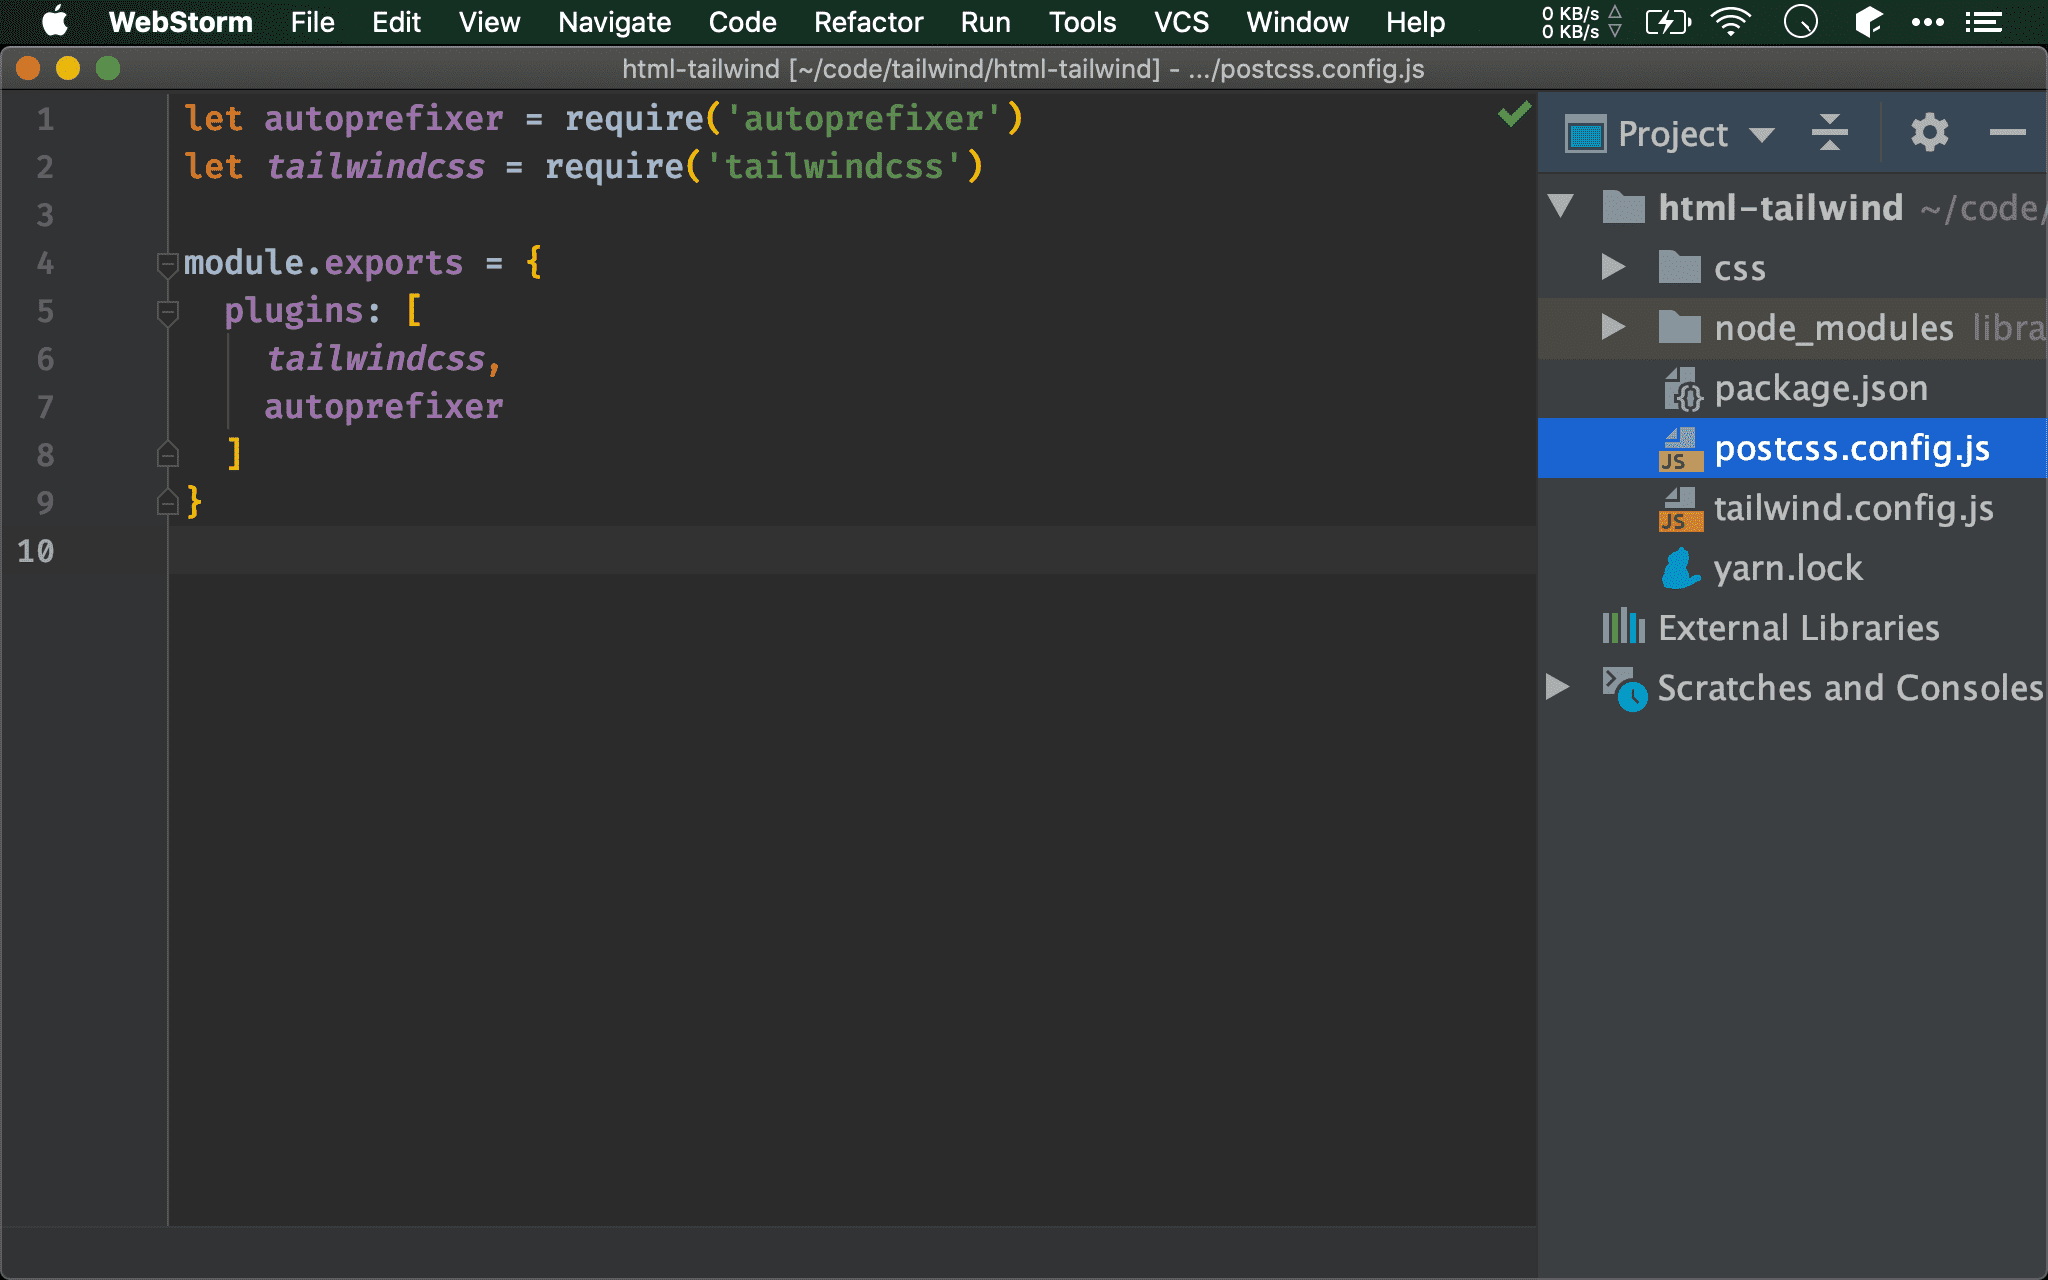Open the Project view dropdown arrow
Image resolution: width=2048 pixels, height=1280 pixels.
(1762, 135)
